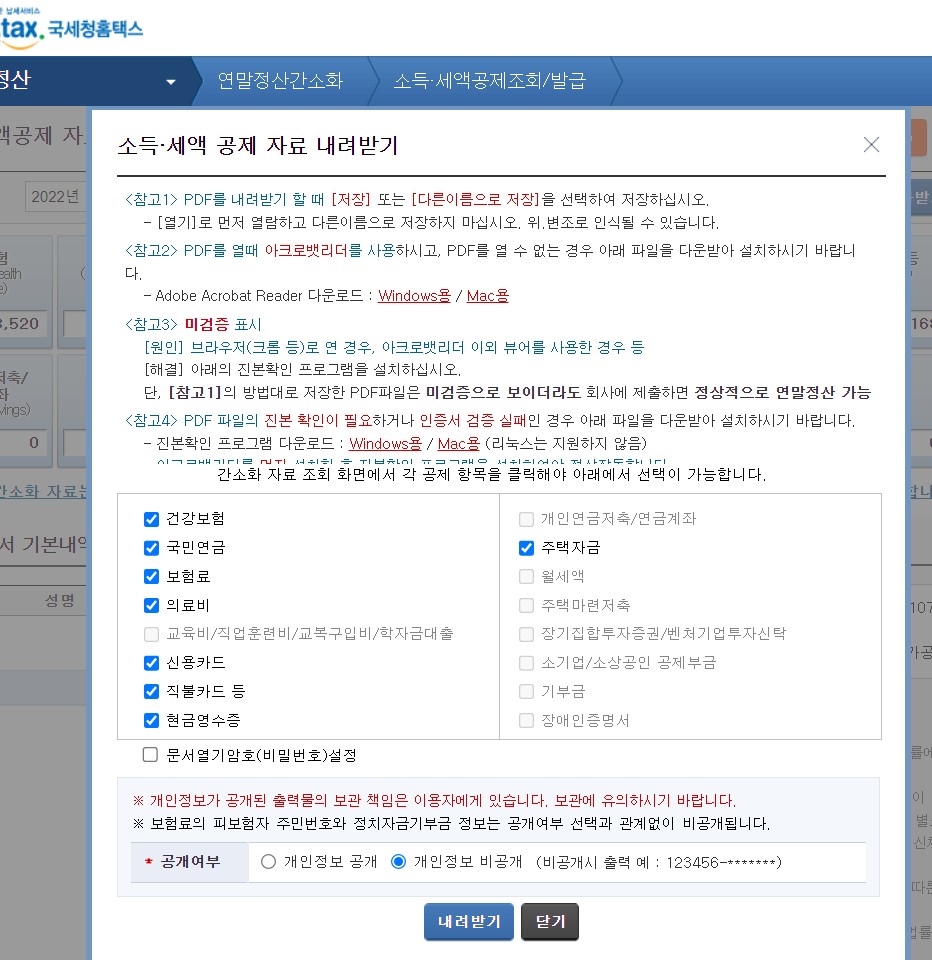Uncheck the 건강보험 checkbox

click(x=151, y=519)
